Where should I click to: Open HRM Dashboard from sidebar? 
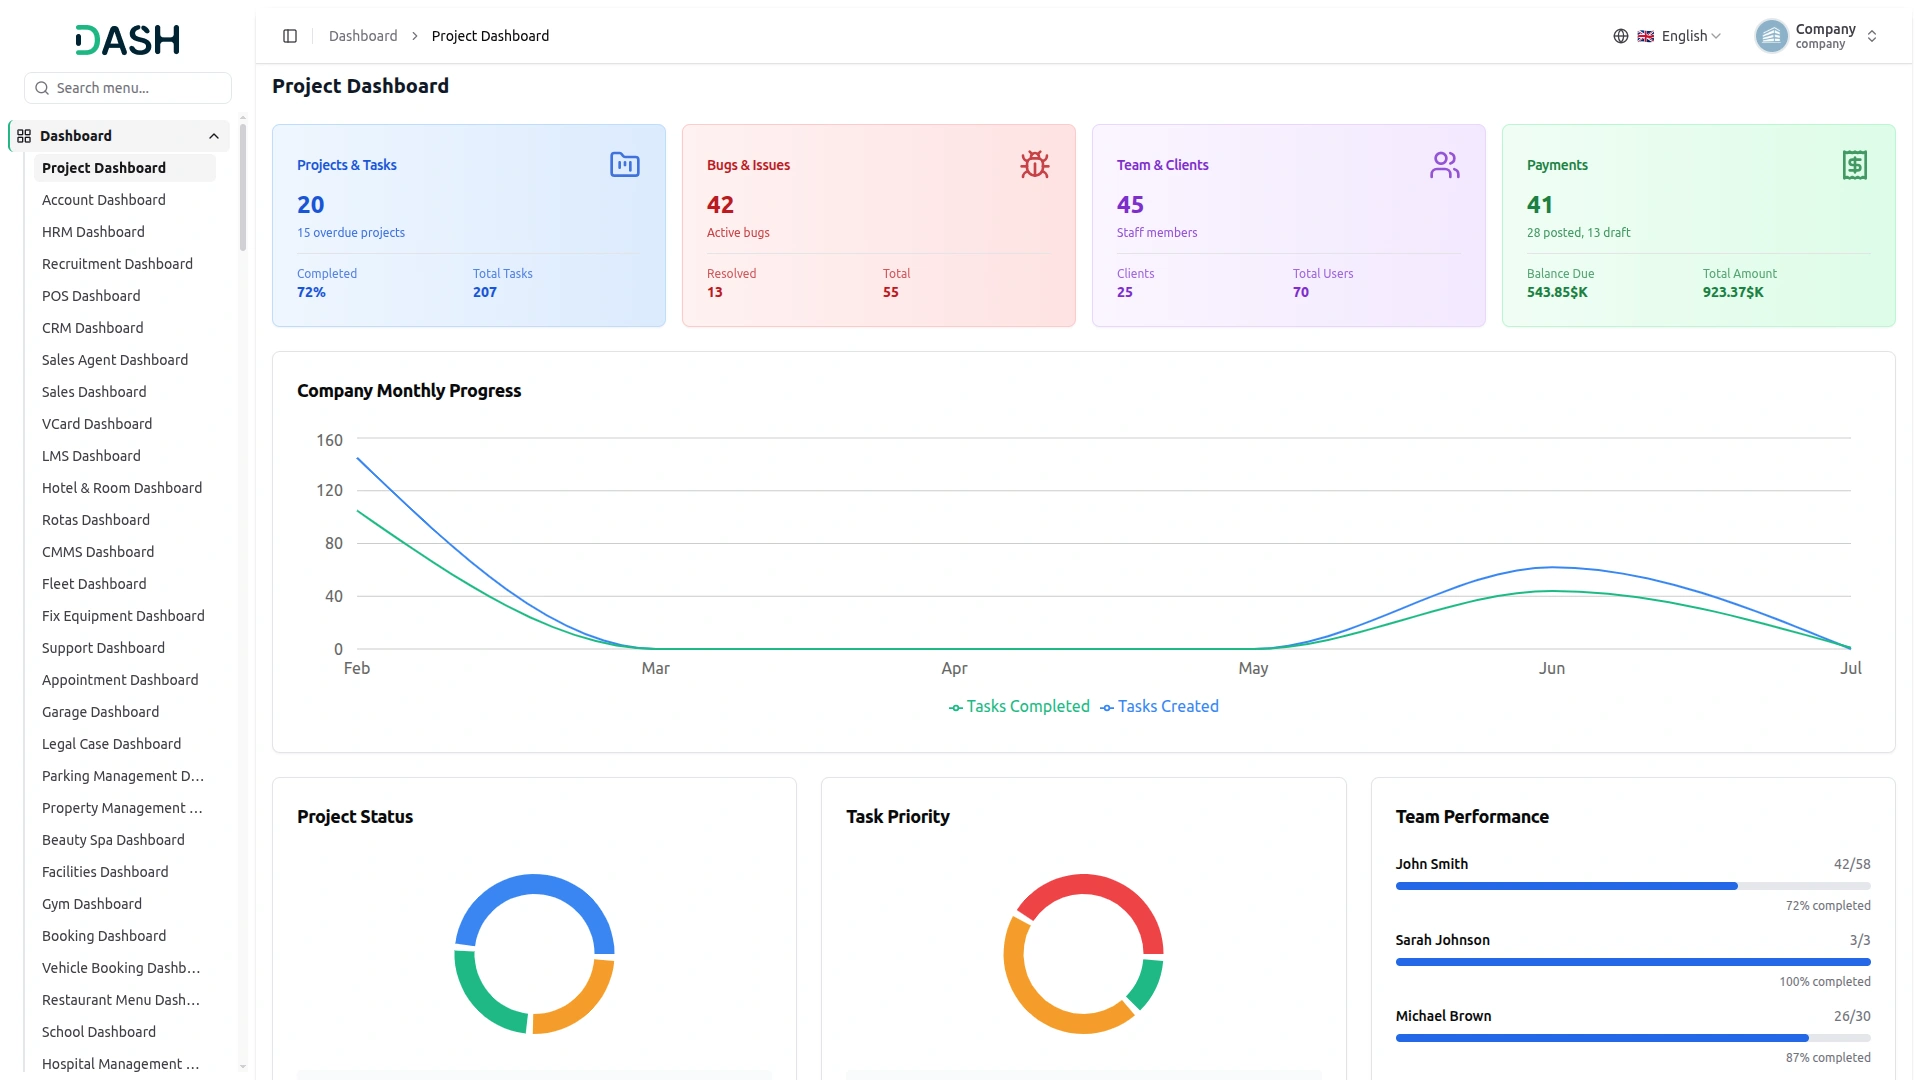(x=93, y=232)
